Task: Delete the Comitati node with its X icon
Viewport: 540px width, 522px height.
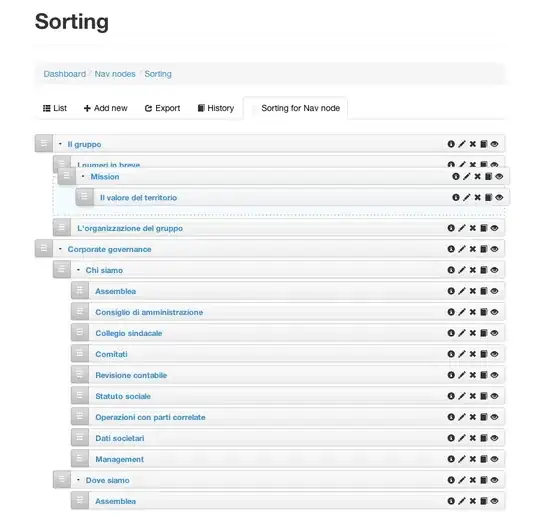Action: (472, 354)
